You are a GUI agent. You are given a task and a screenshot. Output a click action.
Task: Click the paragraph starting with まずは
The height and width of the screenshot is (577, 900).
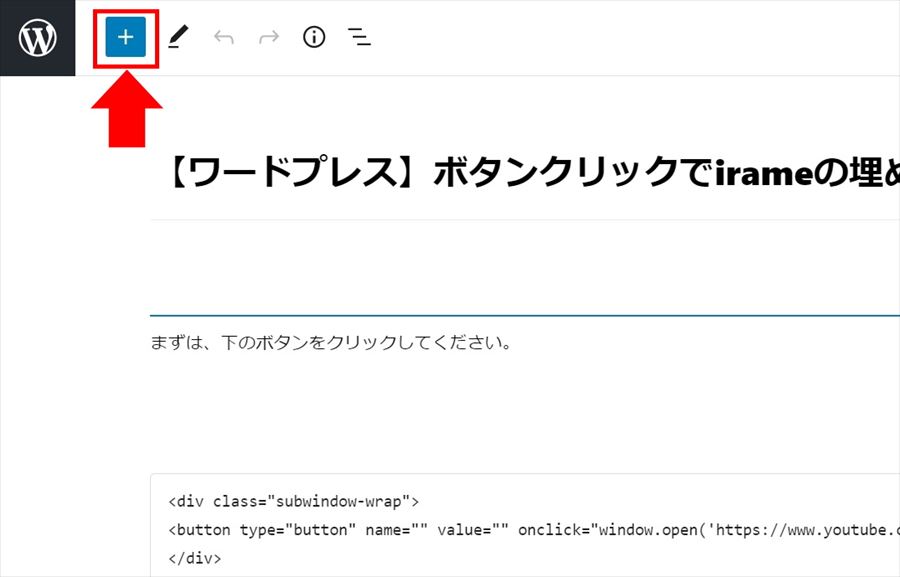pos(331,343)
